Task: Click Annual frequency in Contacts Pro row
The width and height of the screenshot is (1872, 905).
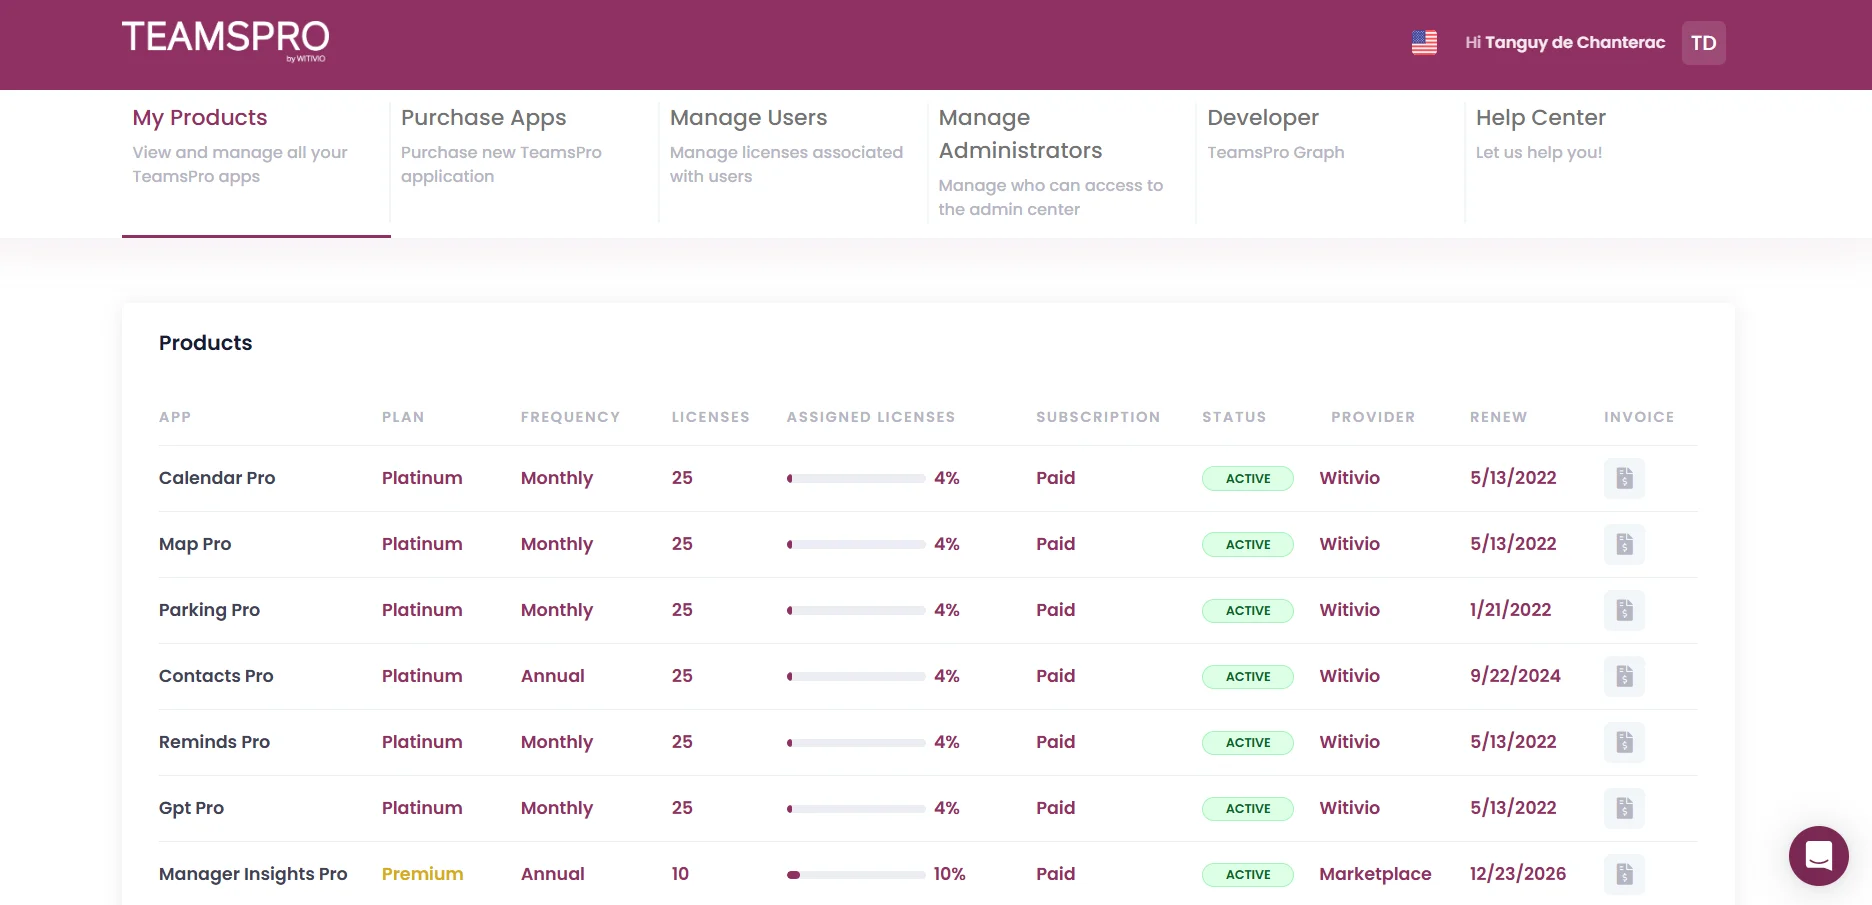Action: click(x=552, y=676)
